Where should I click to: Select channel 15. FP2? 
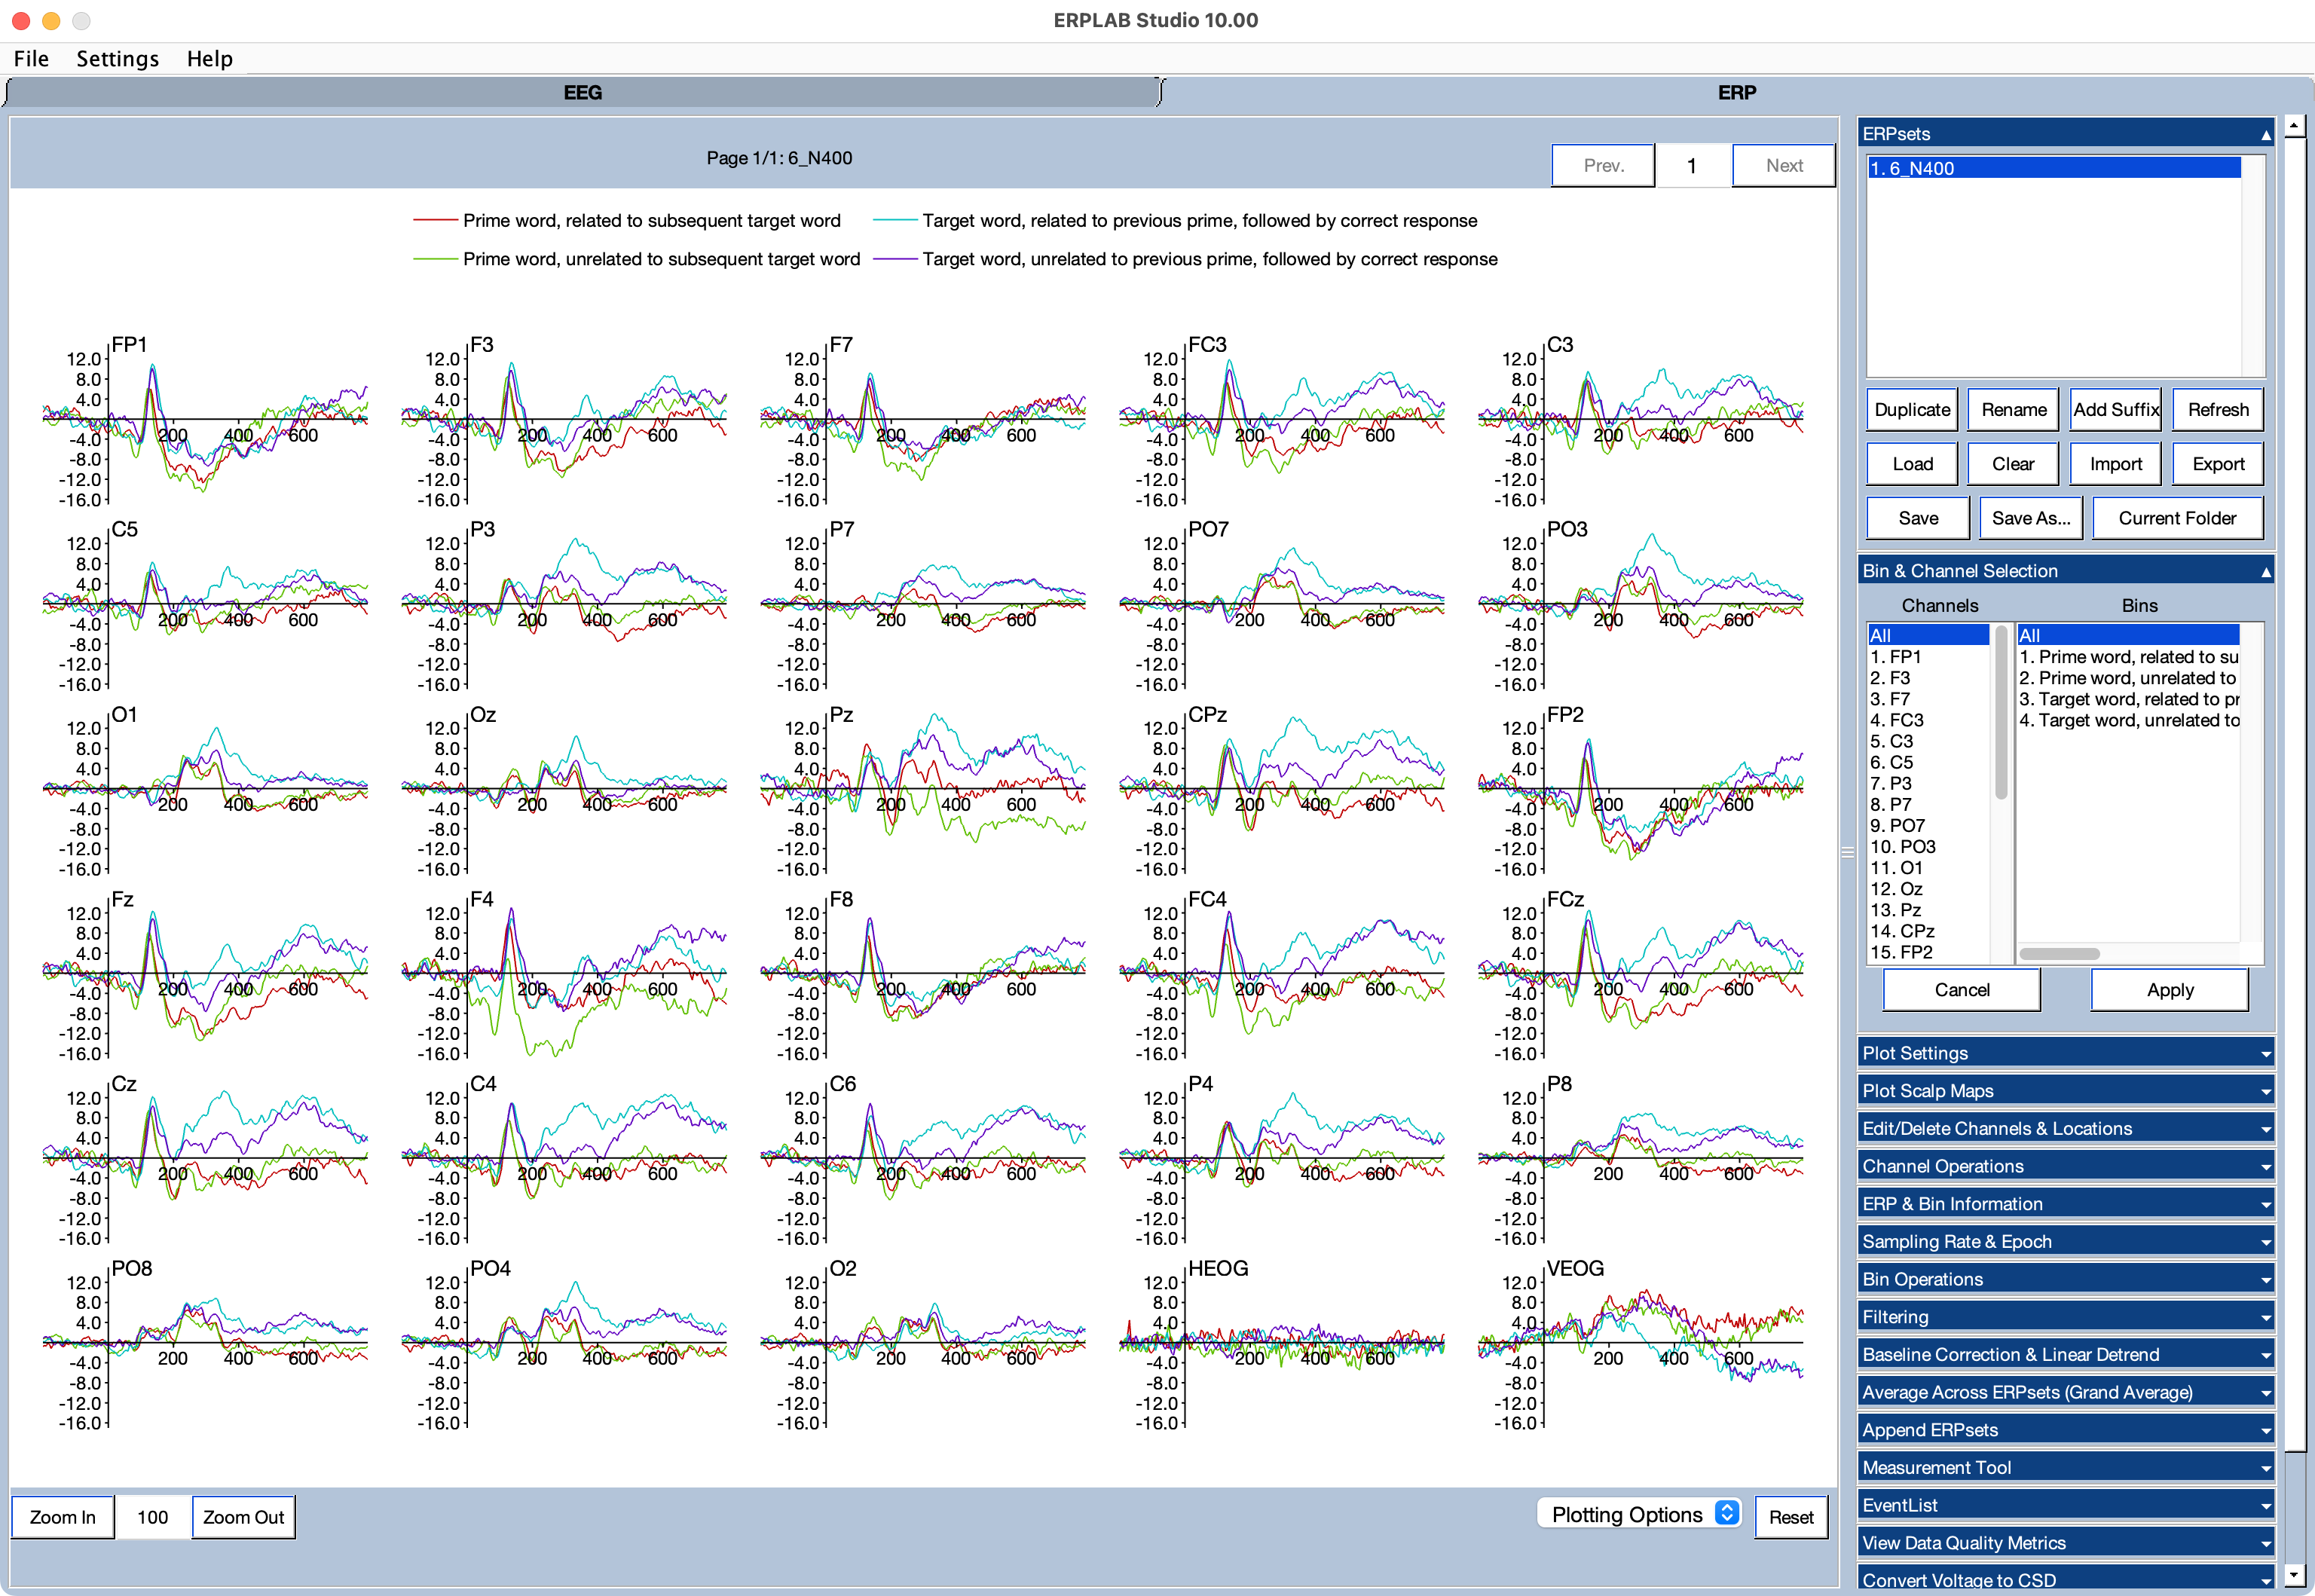coord(1928,952)
